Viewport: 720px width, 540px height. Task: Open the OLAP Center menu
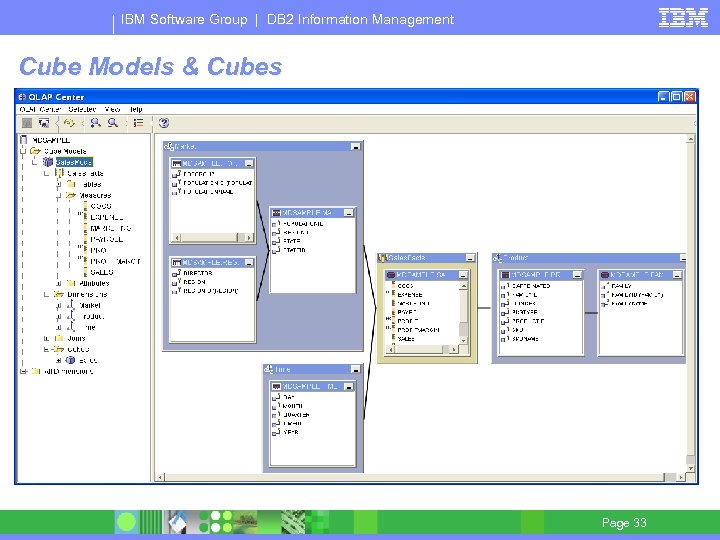click(40, 109)
